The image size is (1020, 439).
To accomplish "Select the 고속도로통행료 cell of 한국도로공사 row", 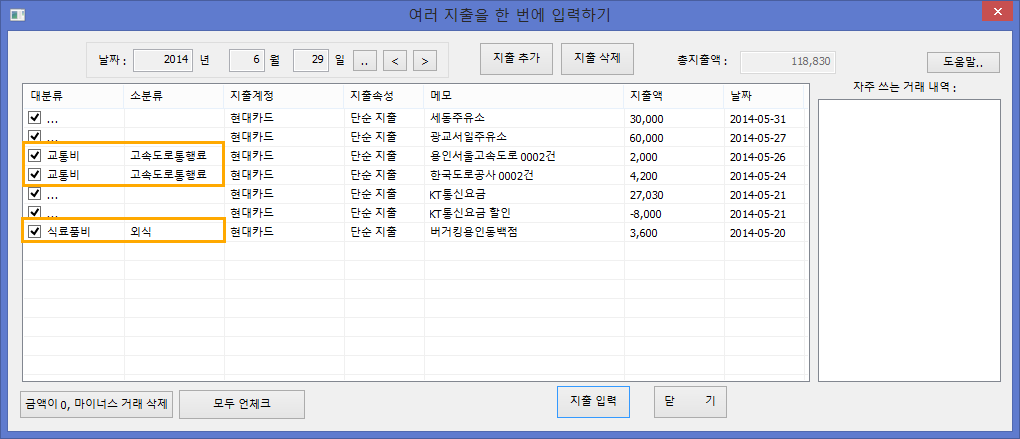I will tap(174, 175).
